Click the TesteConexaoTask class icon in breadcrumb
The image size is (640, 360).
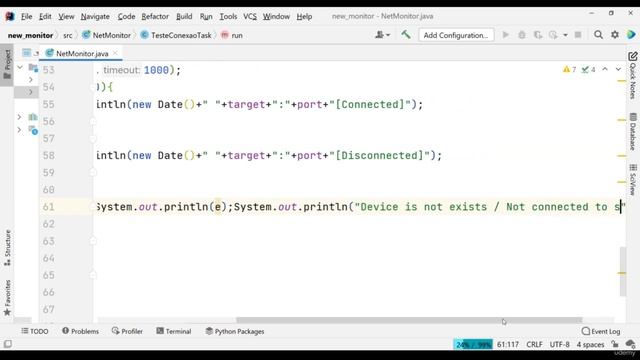144,35
